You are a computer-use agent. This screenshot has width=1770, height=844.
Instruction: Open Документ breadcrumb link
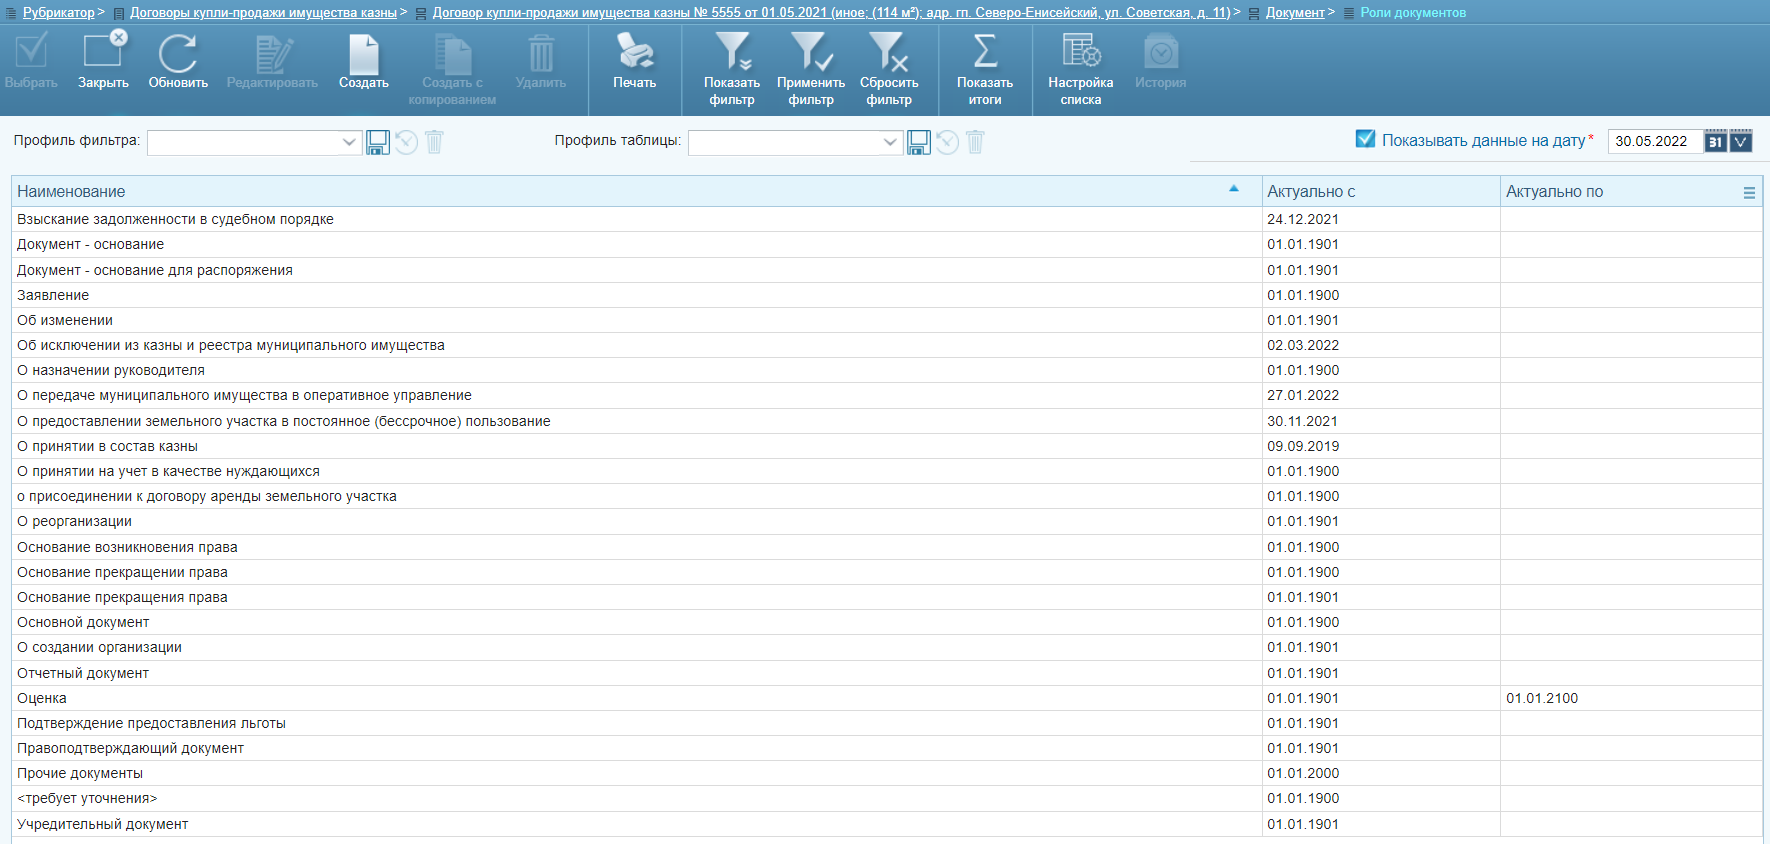[x=1295, y=12]
